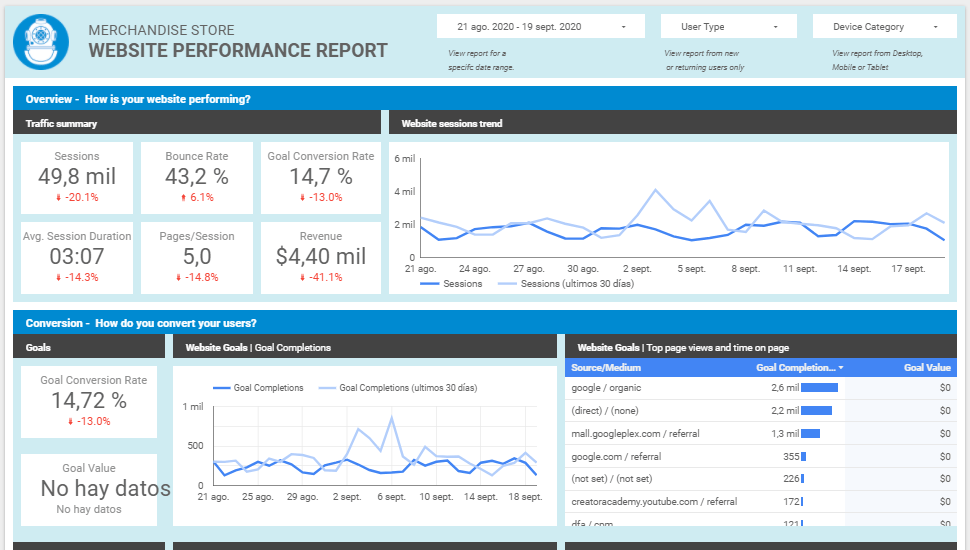
Task: Sort by Goal Completion column arrow
Action: [x=841, y=367]
